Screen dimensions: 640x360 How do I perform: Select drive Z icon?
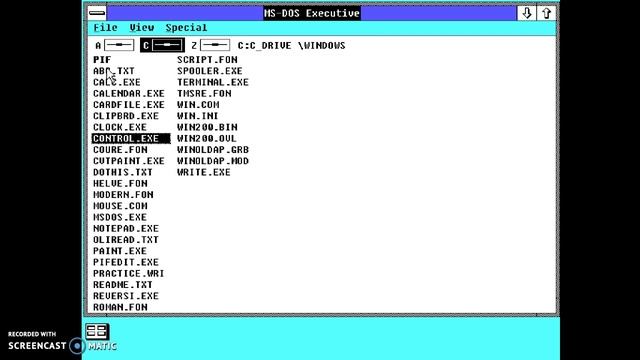(211, 45)
